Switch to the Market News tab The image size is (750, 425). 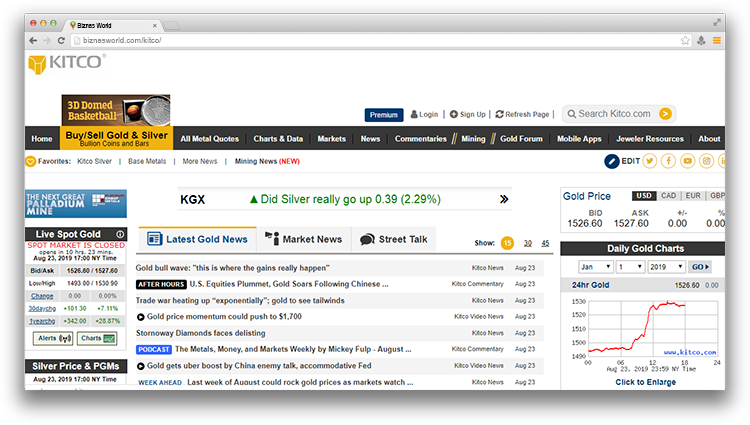303,239
